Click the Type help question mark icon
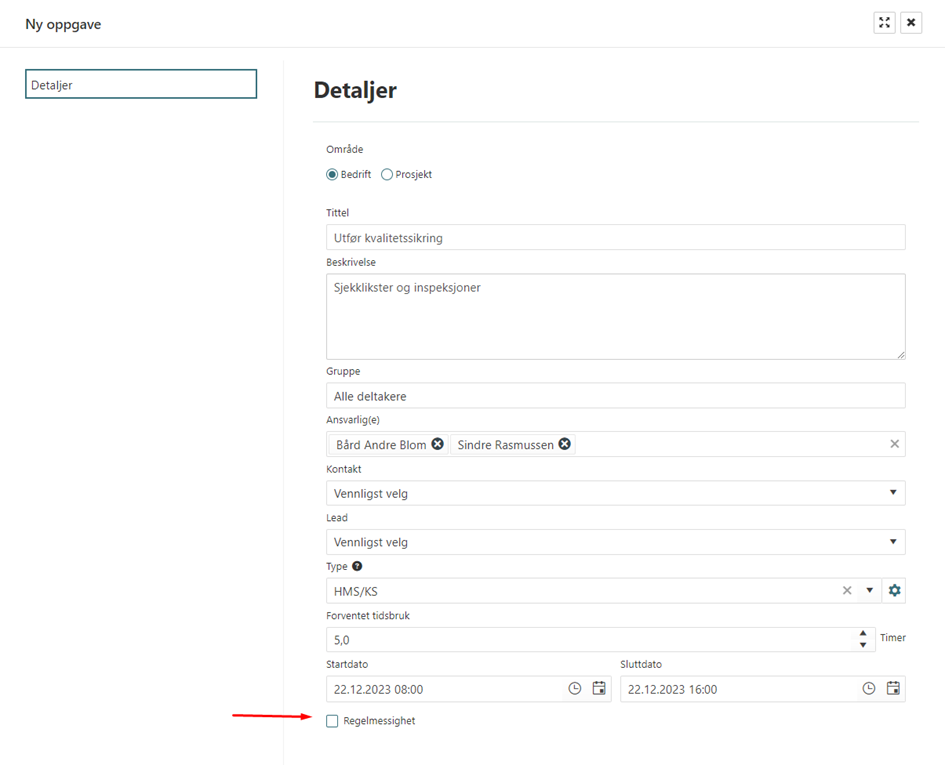The image size is (945, 765). tap(357, 566)
